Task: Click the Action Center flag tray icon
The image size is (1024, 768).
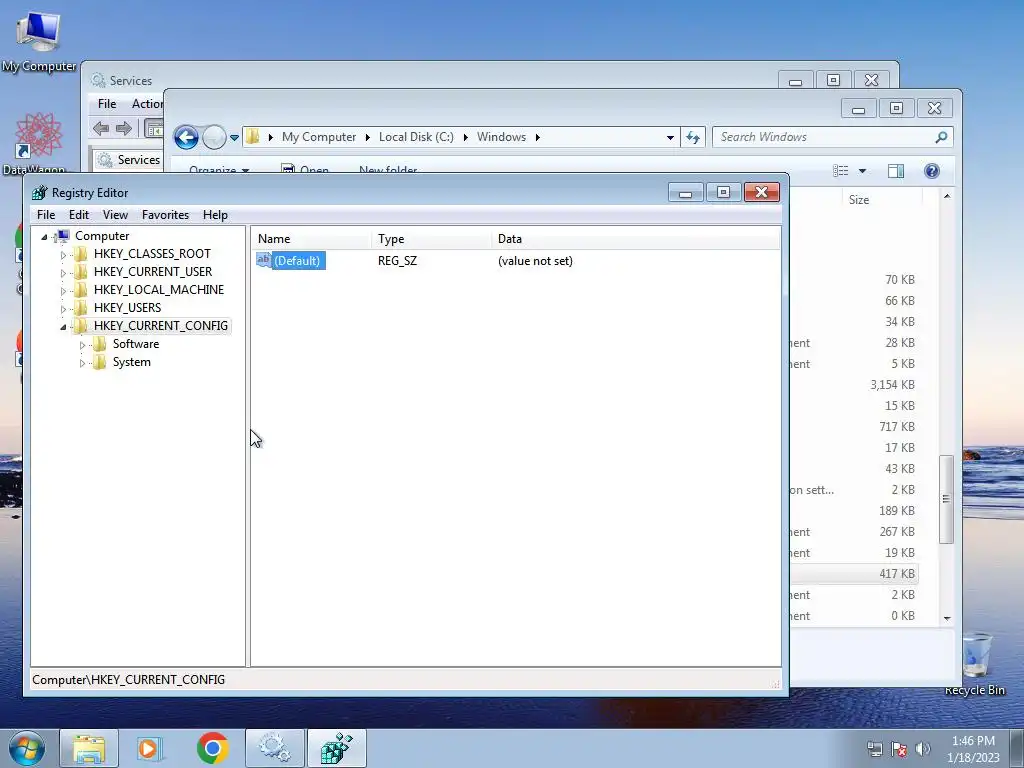Action: point(899,749)
